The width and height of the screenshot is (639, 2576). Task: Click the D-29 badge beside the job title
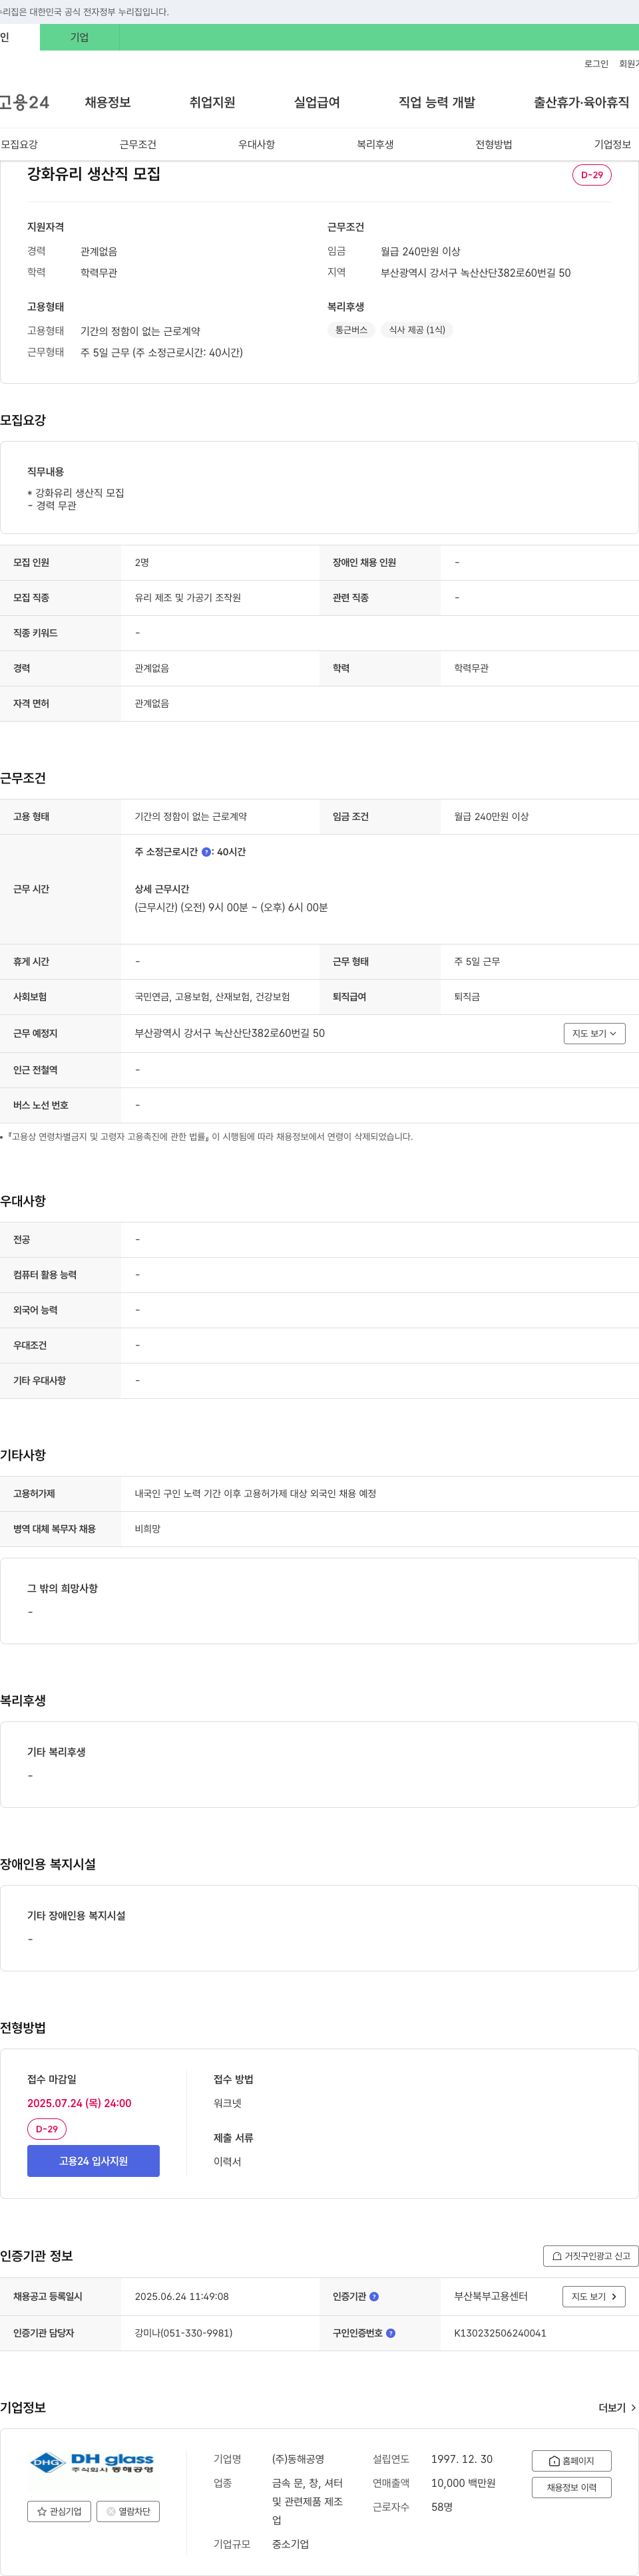coord(592,175)
